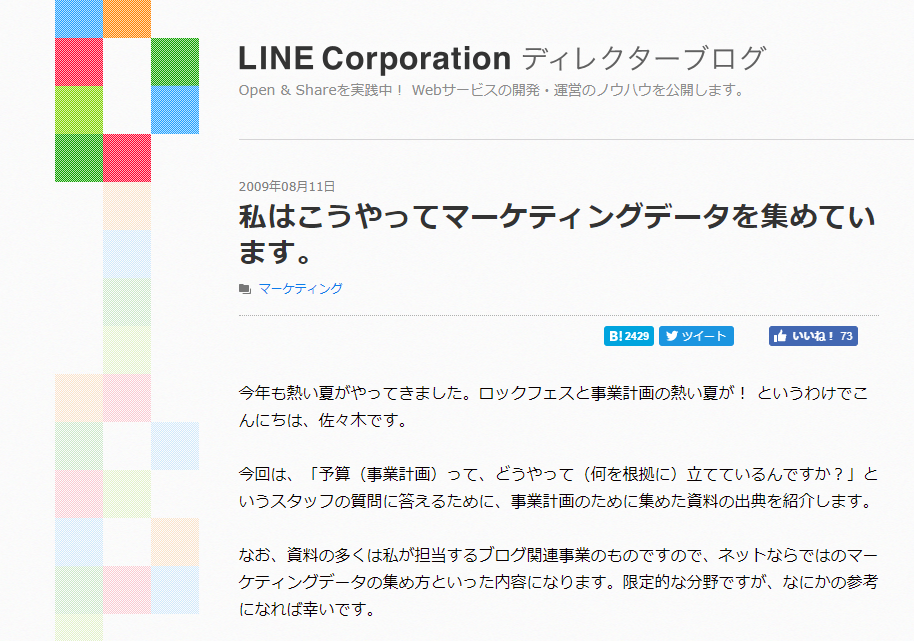Click the red square below the white tile
Screen dimensions: 914x641
click(x=127, y=158)
